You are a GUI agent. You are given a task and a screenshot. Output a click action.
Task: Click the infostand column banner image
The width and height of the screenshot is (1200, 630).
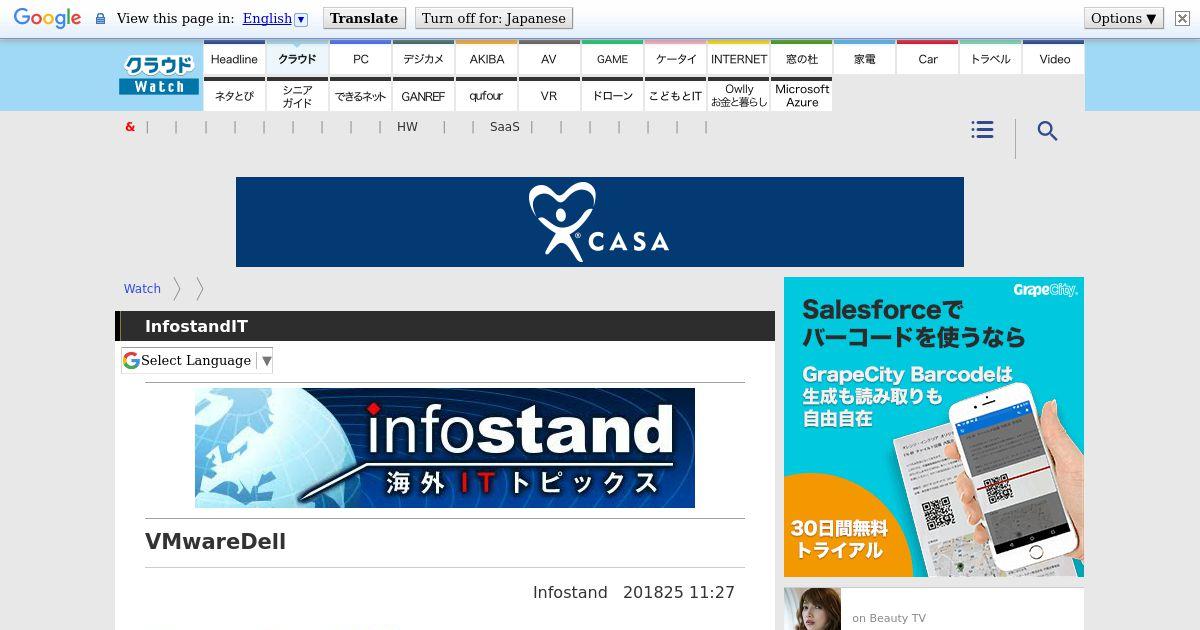coord(445,448)
